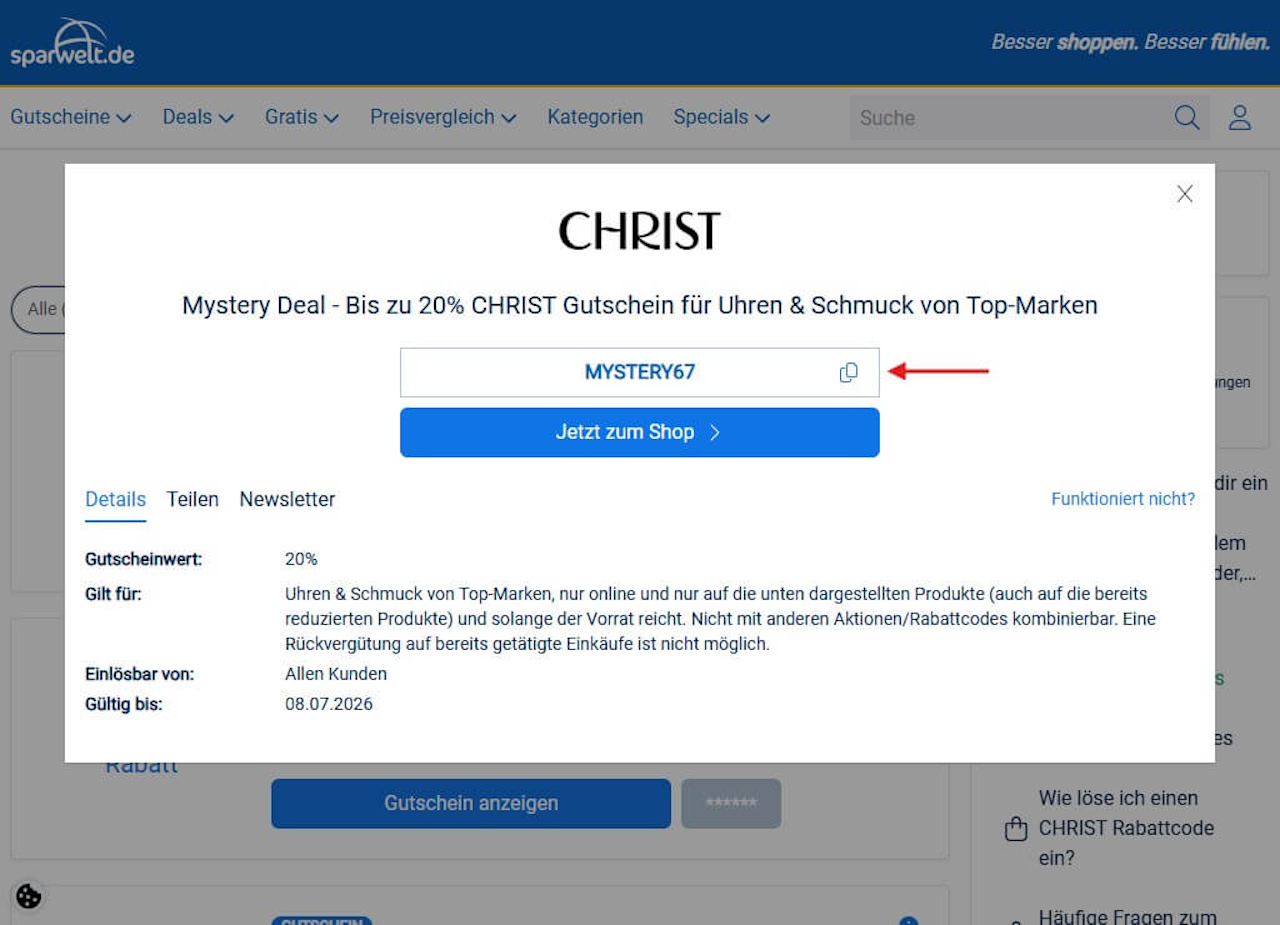Viewport: 1280px width, 925px height.
Task: Click the shopping bag icon beside Rabattcode question
Action: [1016, 829]
